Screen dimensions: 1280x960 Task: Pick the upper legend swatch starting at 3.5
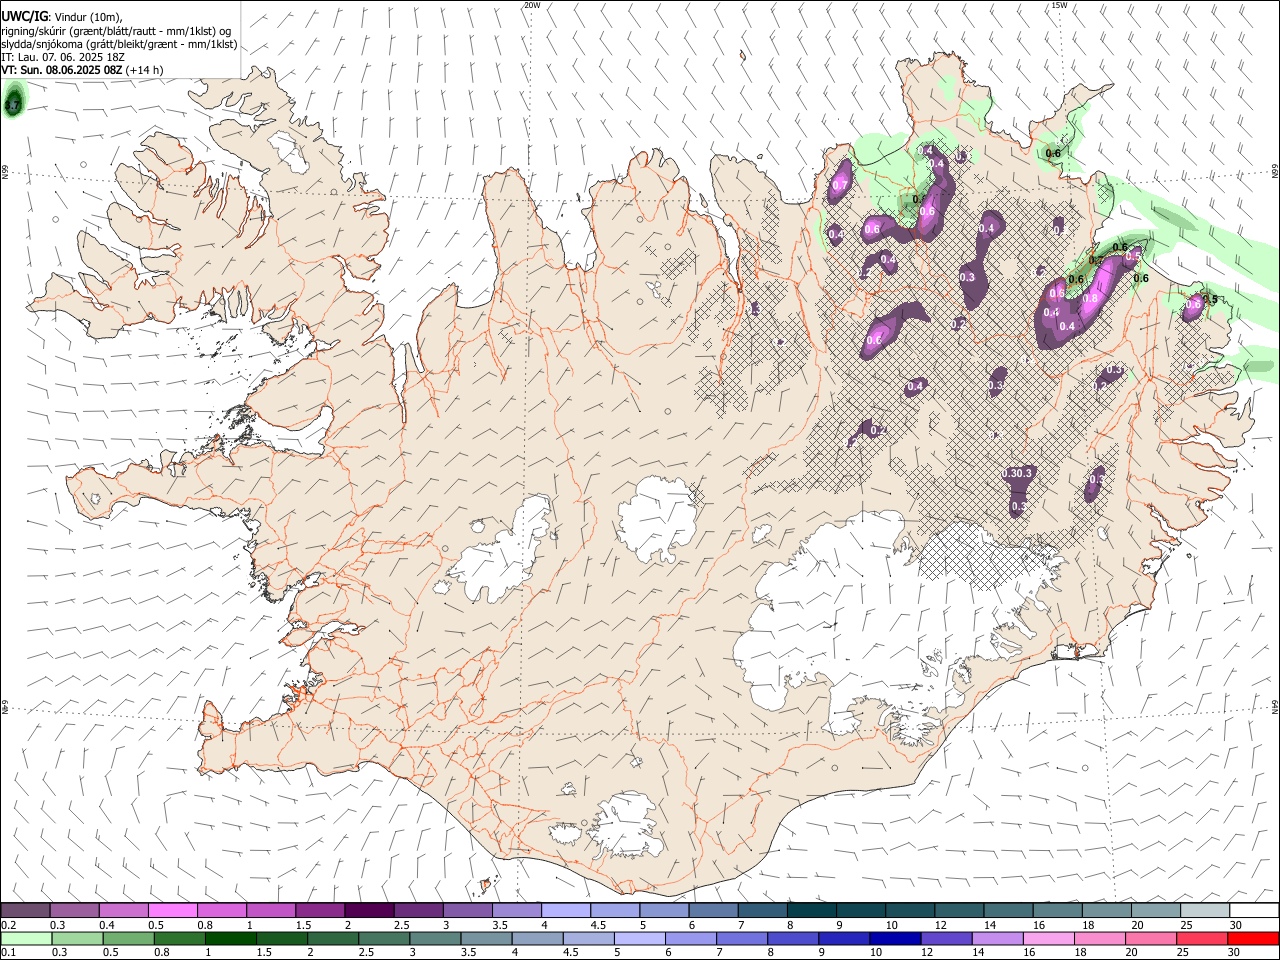(516, 911)
